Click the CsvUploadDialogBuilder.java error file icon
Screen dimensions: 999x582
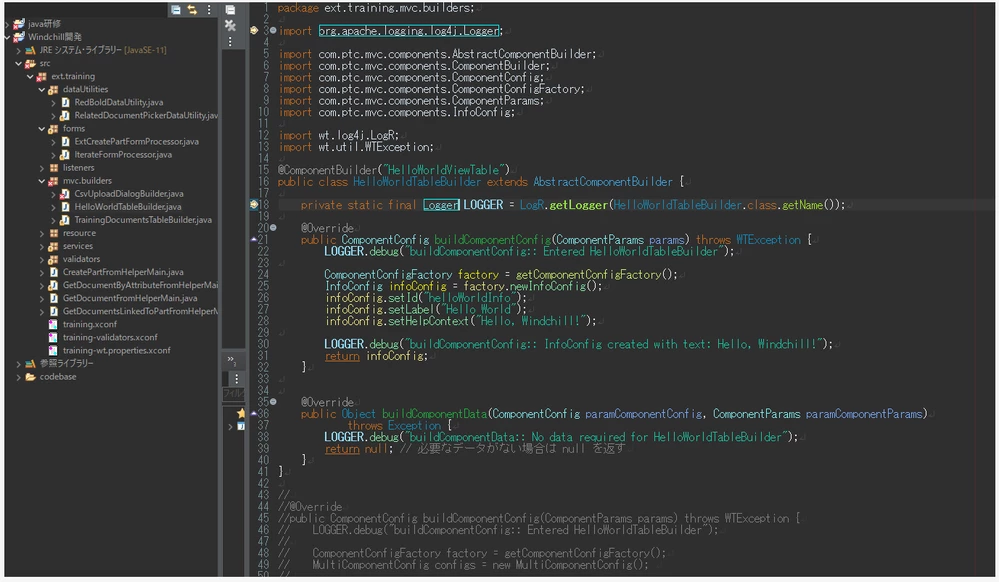point(65,194)
